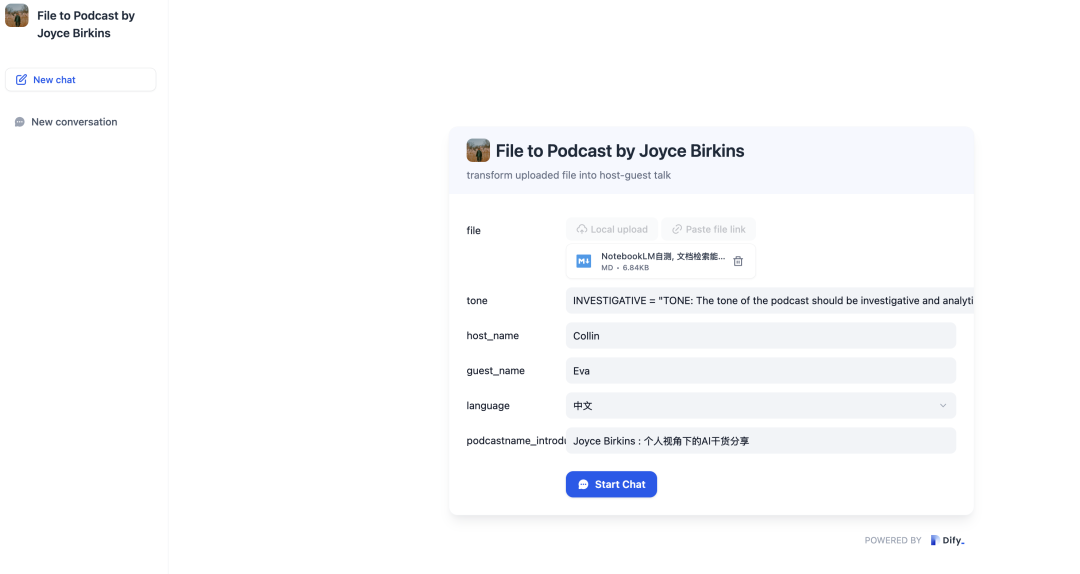Click the host_name label
Viewport: 1080px width, 574px height.
coord(492,336)
